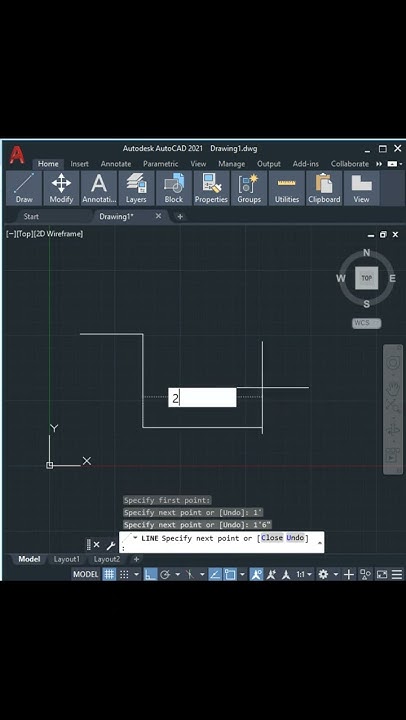Switch to the Parametric ribbon tab
This screenshot has height=720, width=406.
point(160,164)
